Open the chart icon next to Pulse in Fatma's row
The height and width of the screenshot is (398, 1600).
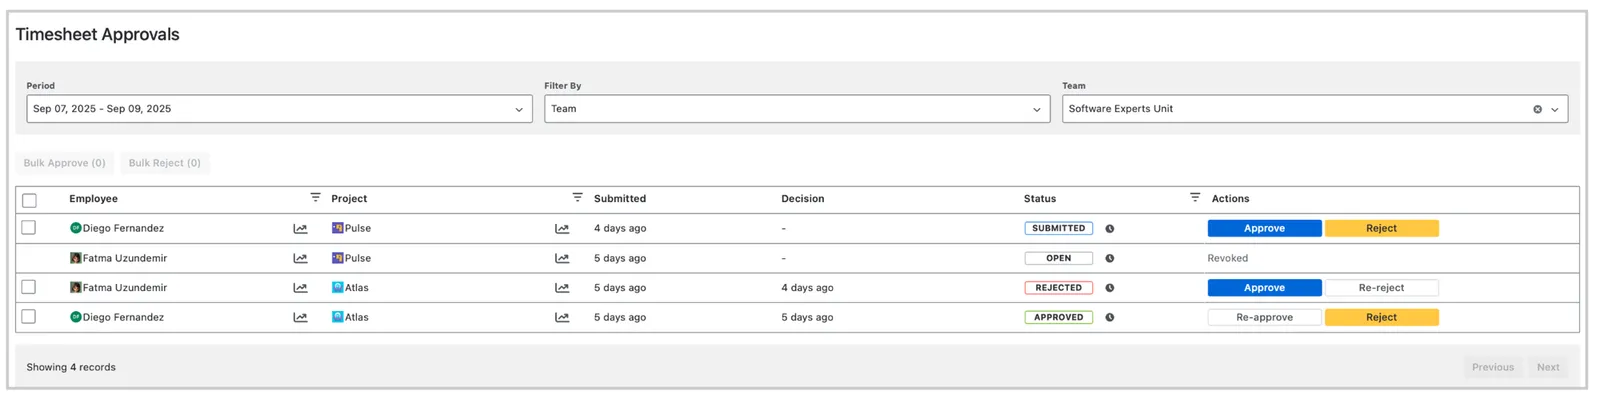point(562,259)
